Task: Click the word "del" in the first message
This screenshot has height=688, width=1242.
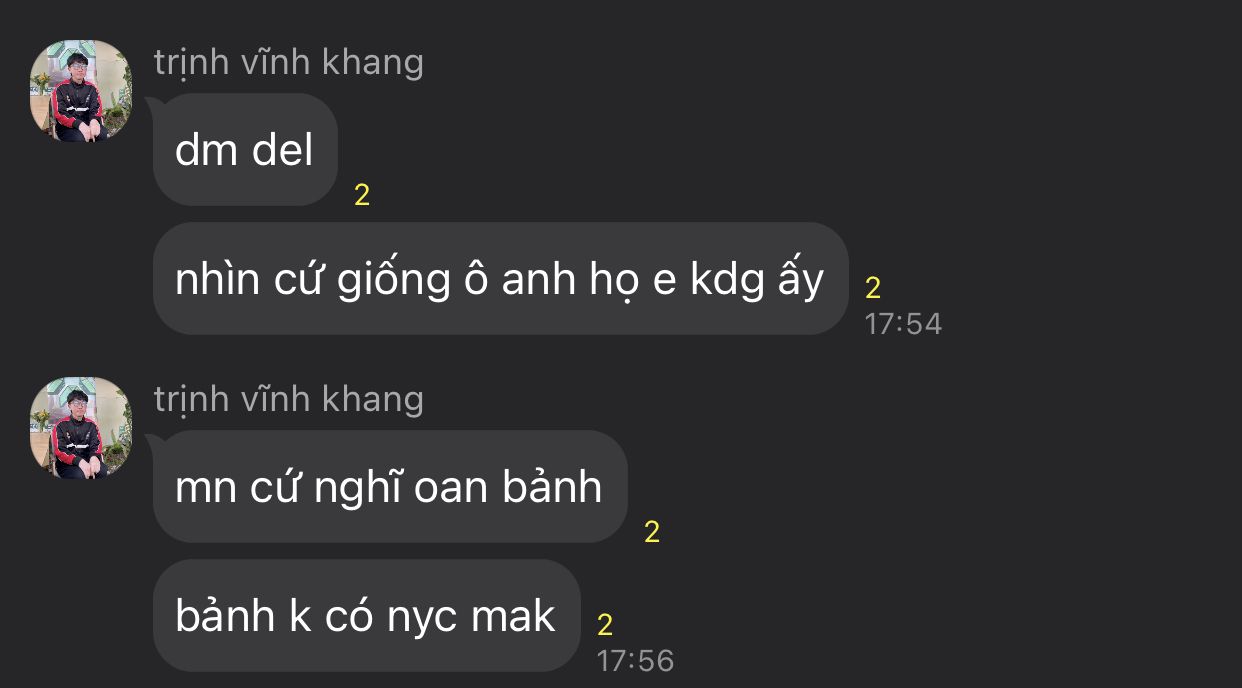Action: [x=283, y=150]
